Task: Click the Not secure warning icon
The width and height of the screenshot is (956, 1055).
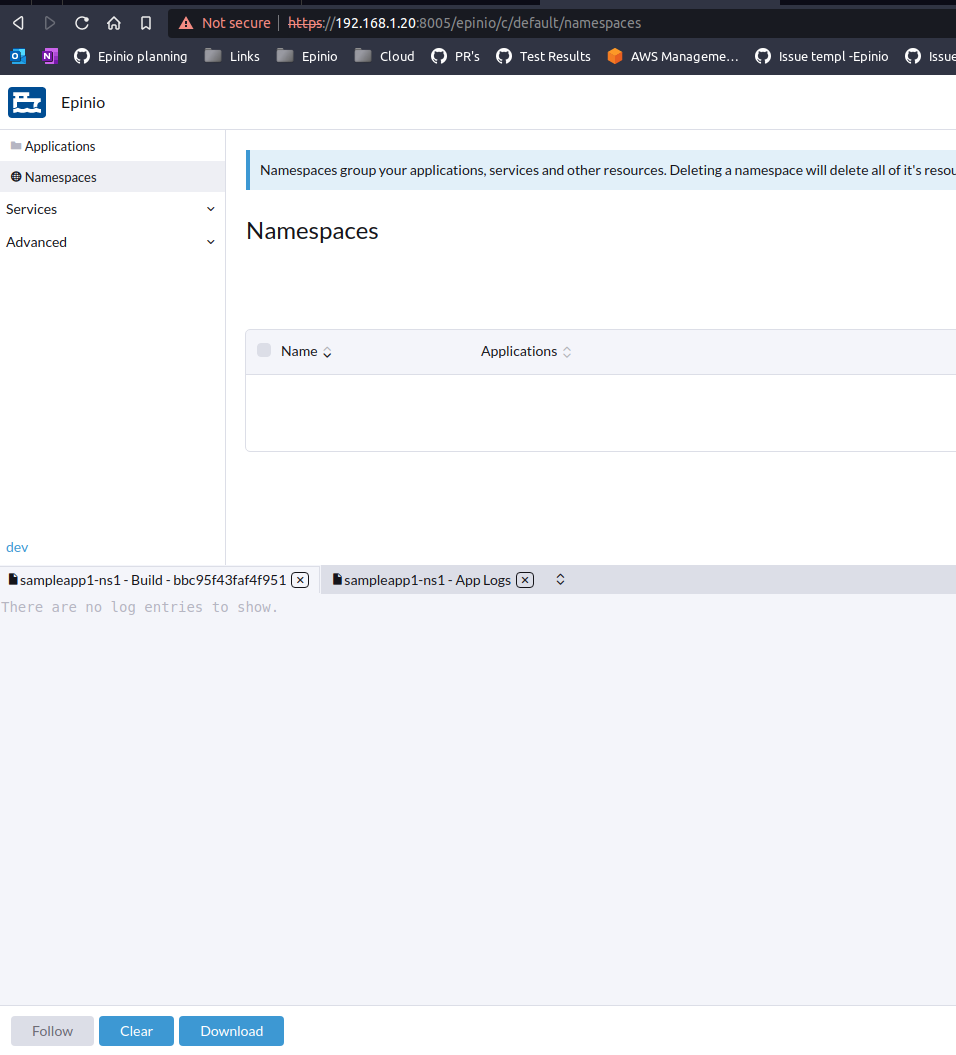Action: point(186,22)
